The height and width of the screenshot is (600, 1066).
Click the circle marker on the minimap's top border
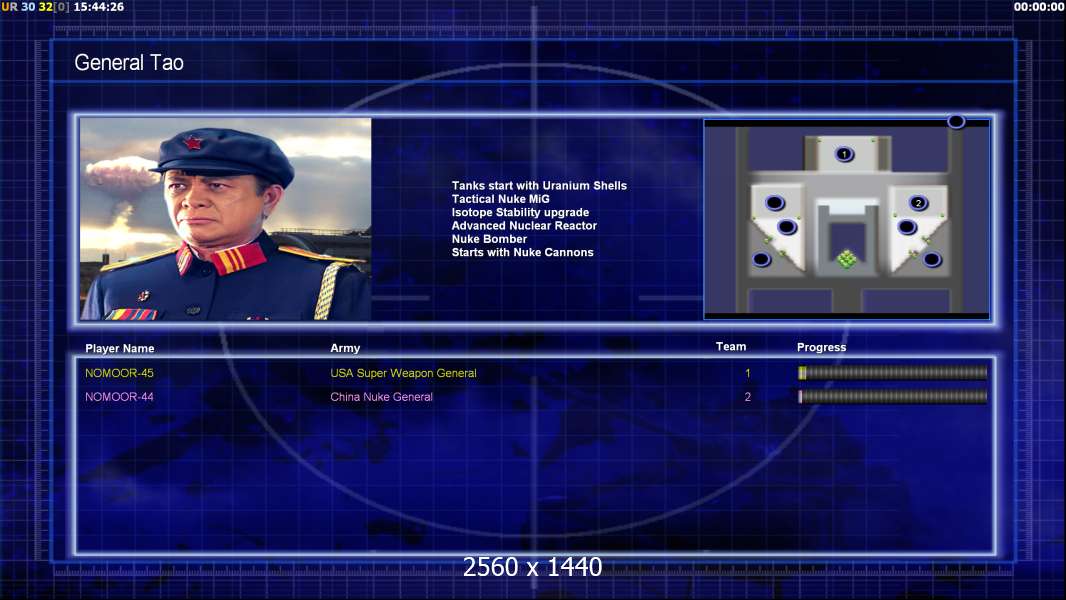click(956, 122)
